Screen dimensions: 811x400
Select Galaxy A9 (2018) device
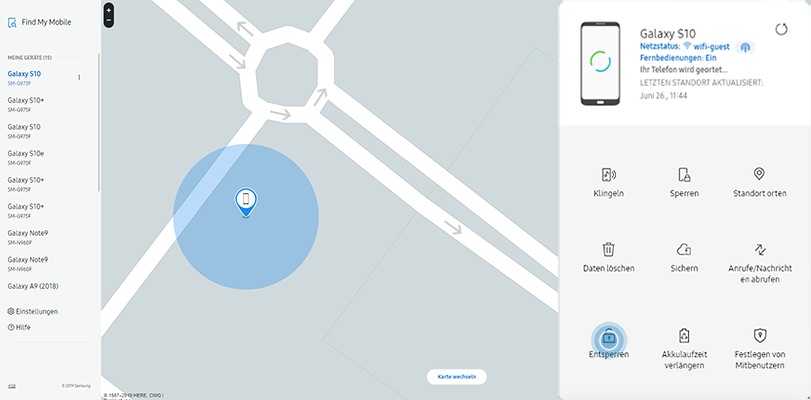point(33,286)
